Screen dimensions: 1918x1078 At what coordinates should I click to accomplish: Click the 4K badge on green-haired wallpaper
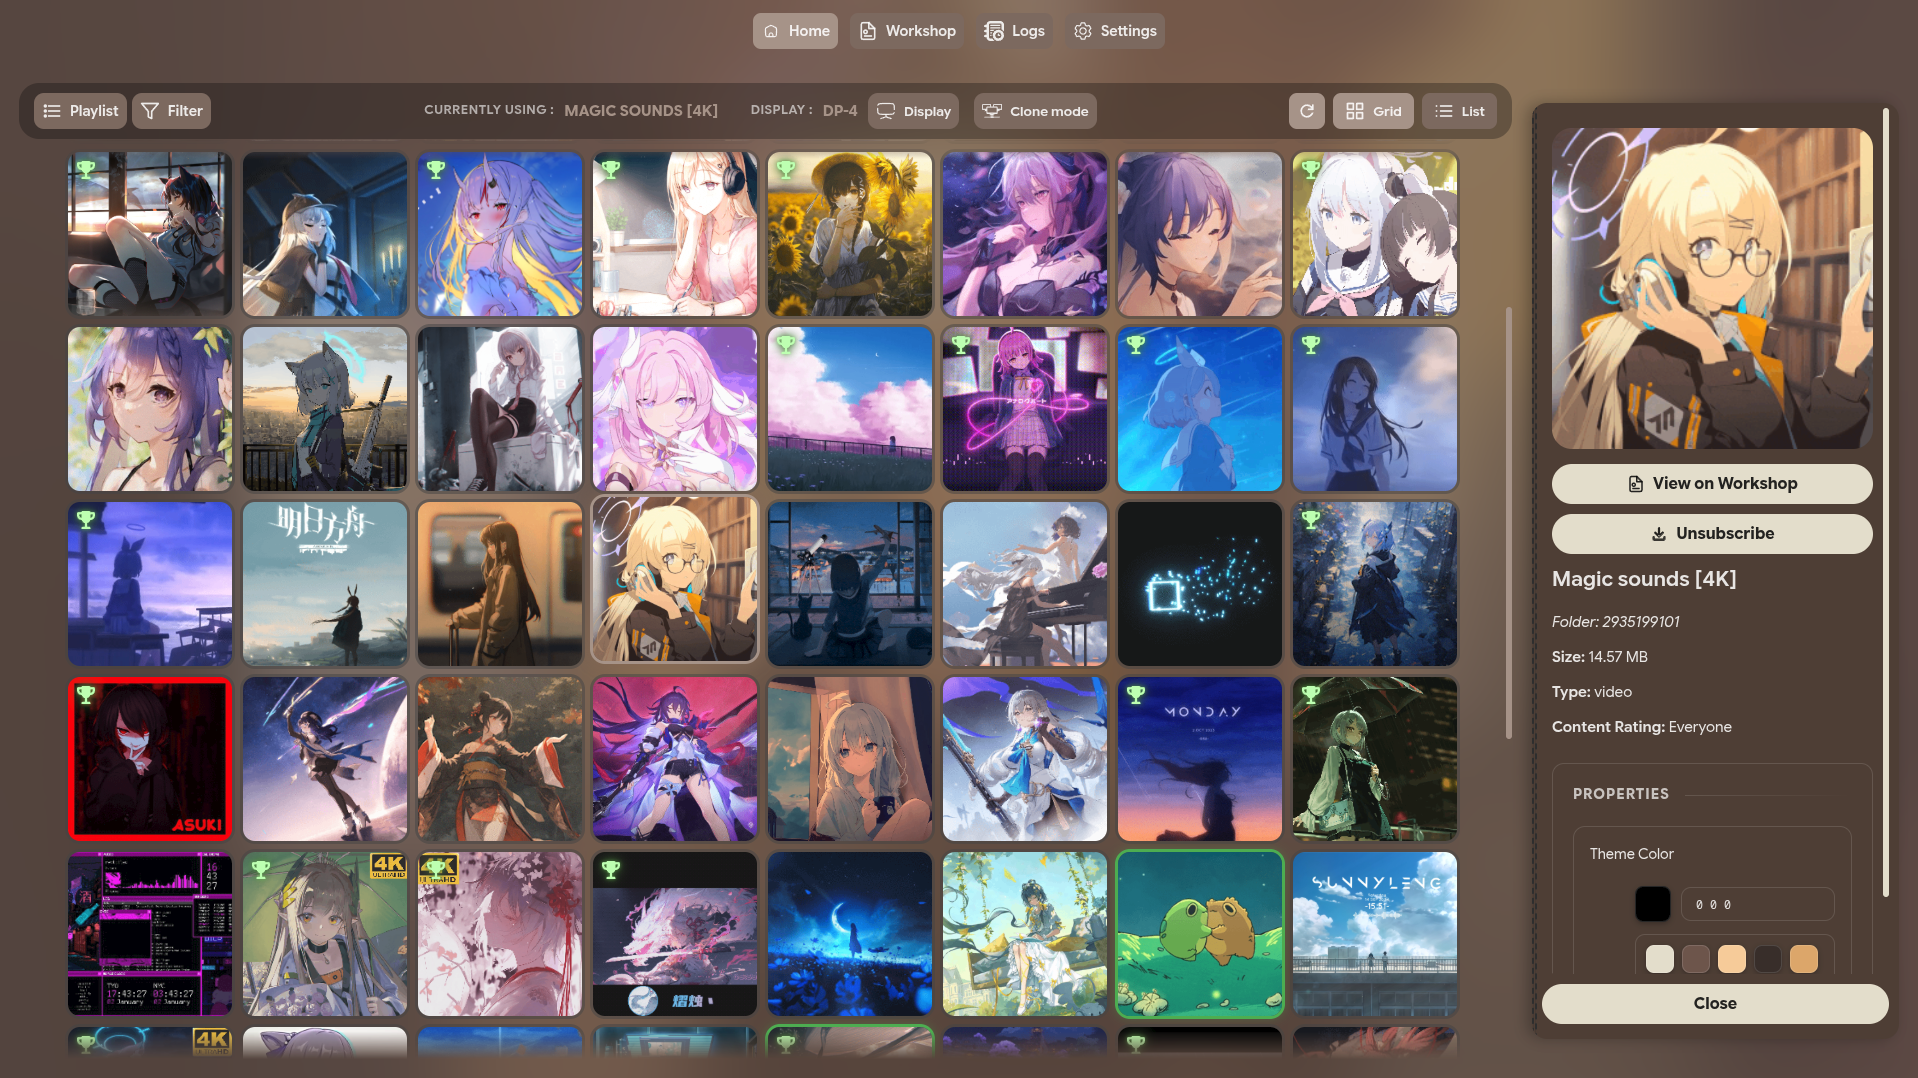pos(388,865)
